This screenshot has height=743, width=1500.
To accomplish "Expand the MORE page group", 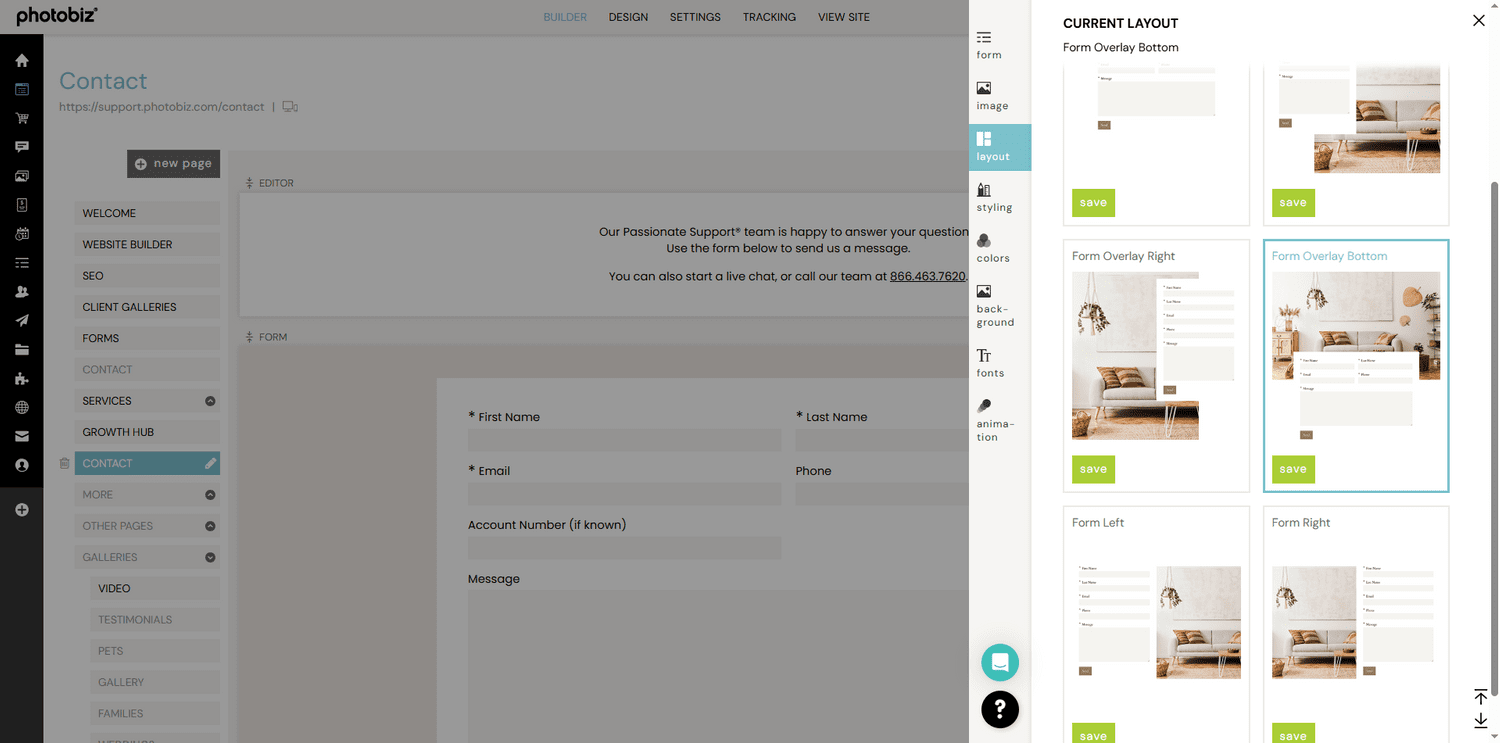I will coord(210,495).
